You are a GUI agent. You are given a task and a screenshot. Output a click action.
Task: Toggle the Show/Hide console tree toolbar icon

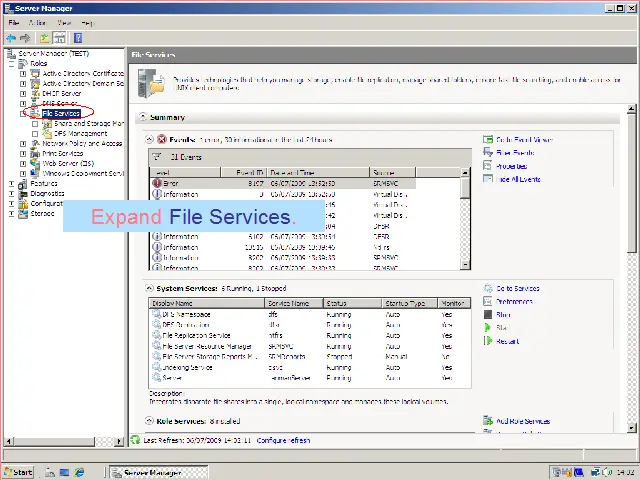coord(60,38)
